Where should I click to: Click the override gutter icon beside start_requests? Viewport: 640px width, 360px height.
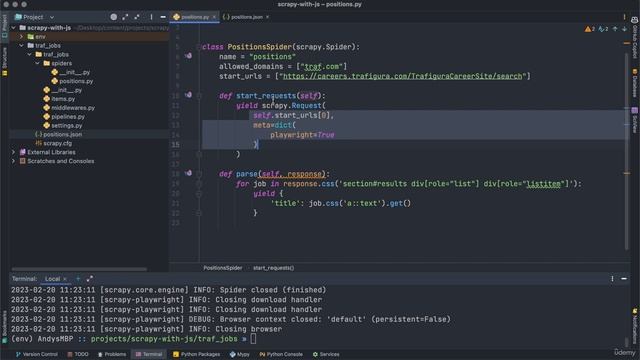188,95
